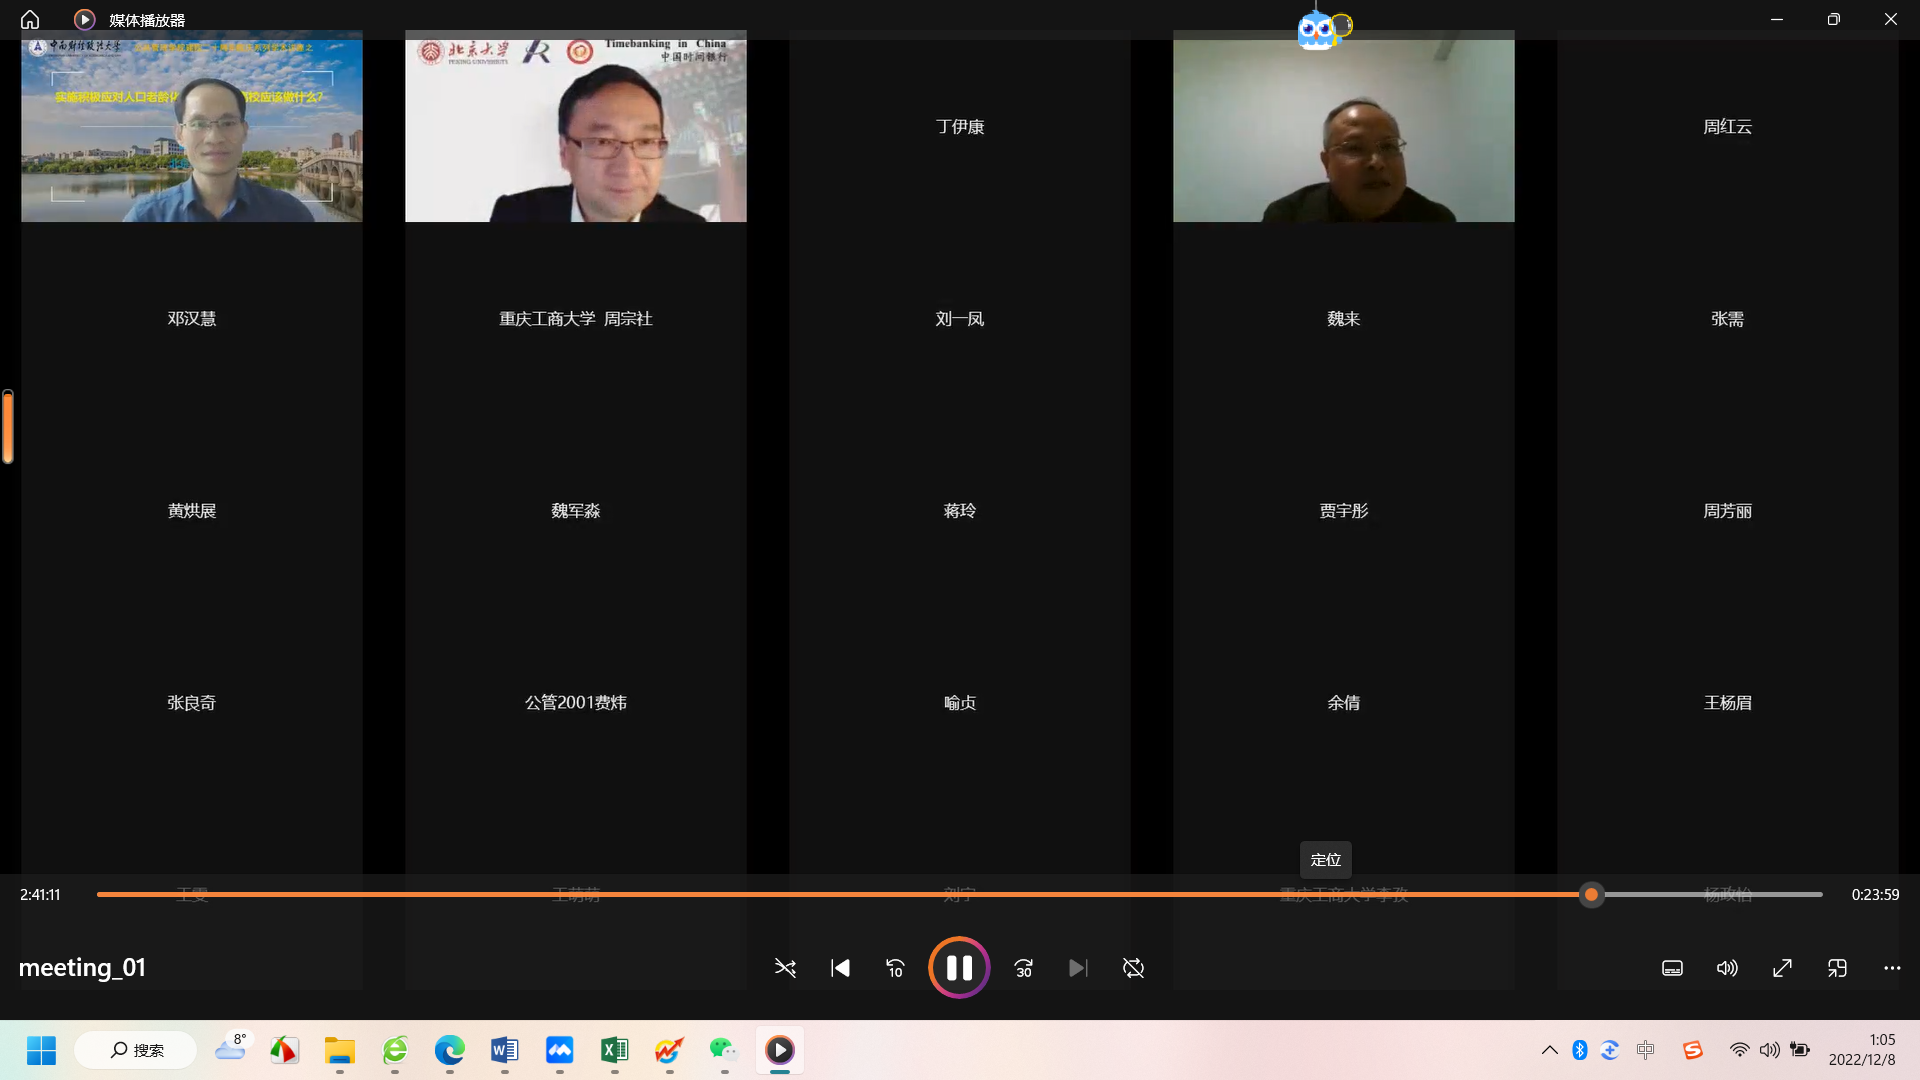The image size is (1920, 1080).
Task: Skip forward 30 seconds
Action: (x=1023, y=968)
